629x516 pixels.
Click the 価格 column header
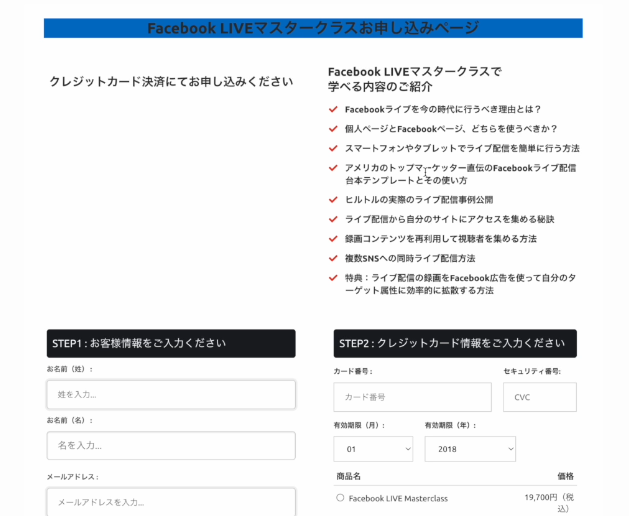coord(566,476)
